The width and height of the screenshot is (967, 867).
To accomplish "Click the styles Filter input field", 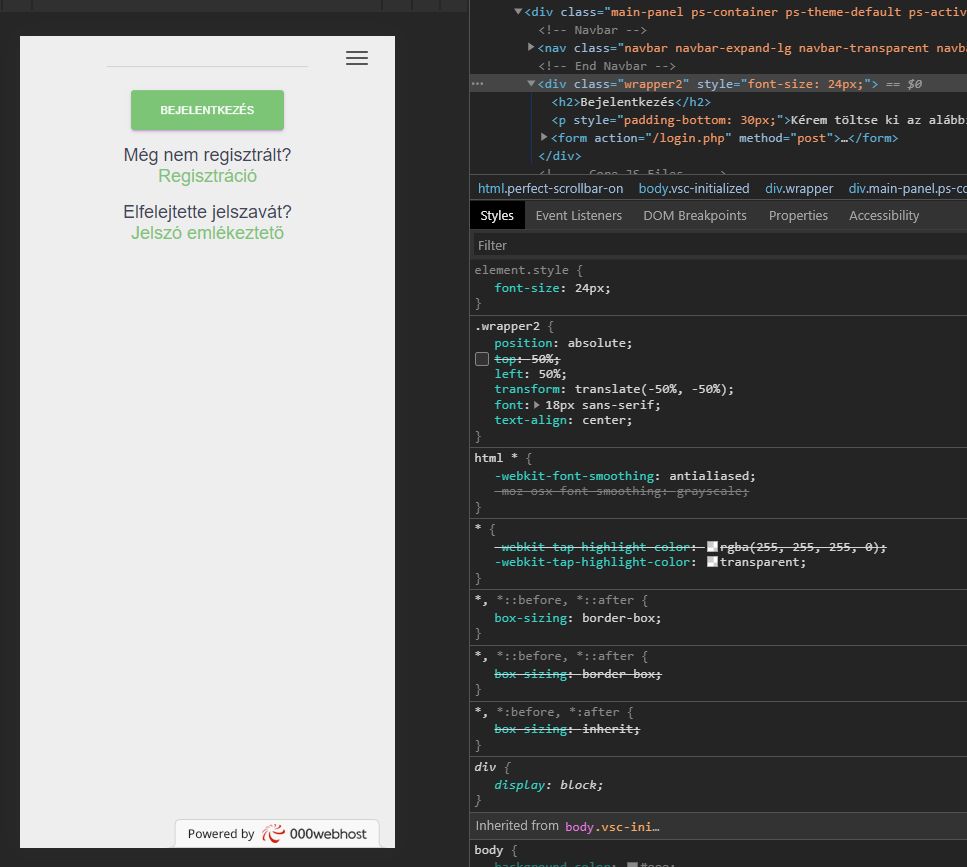I will (718, 245).
